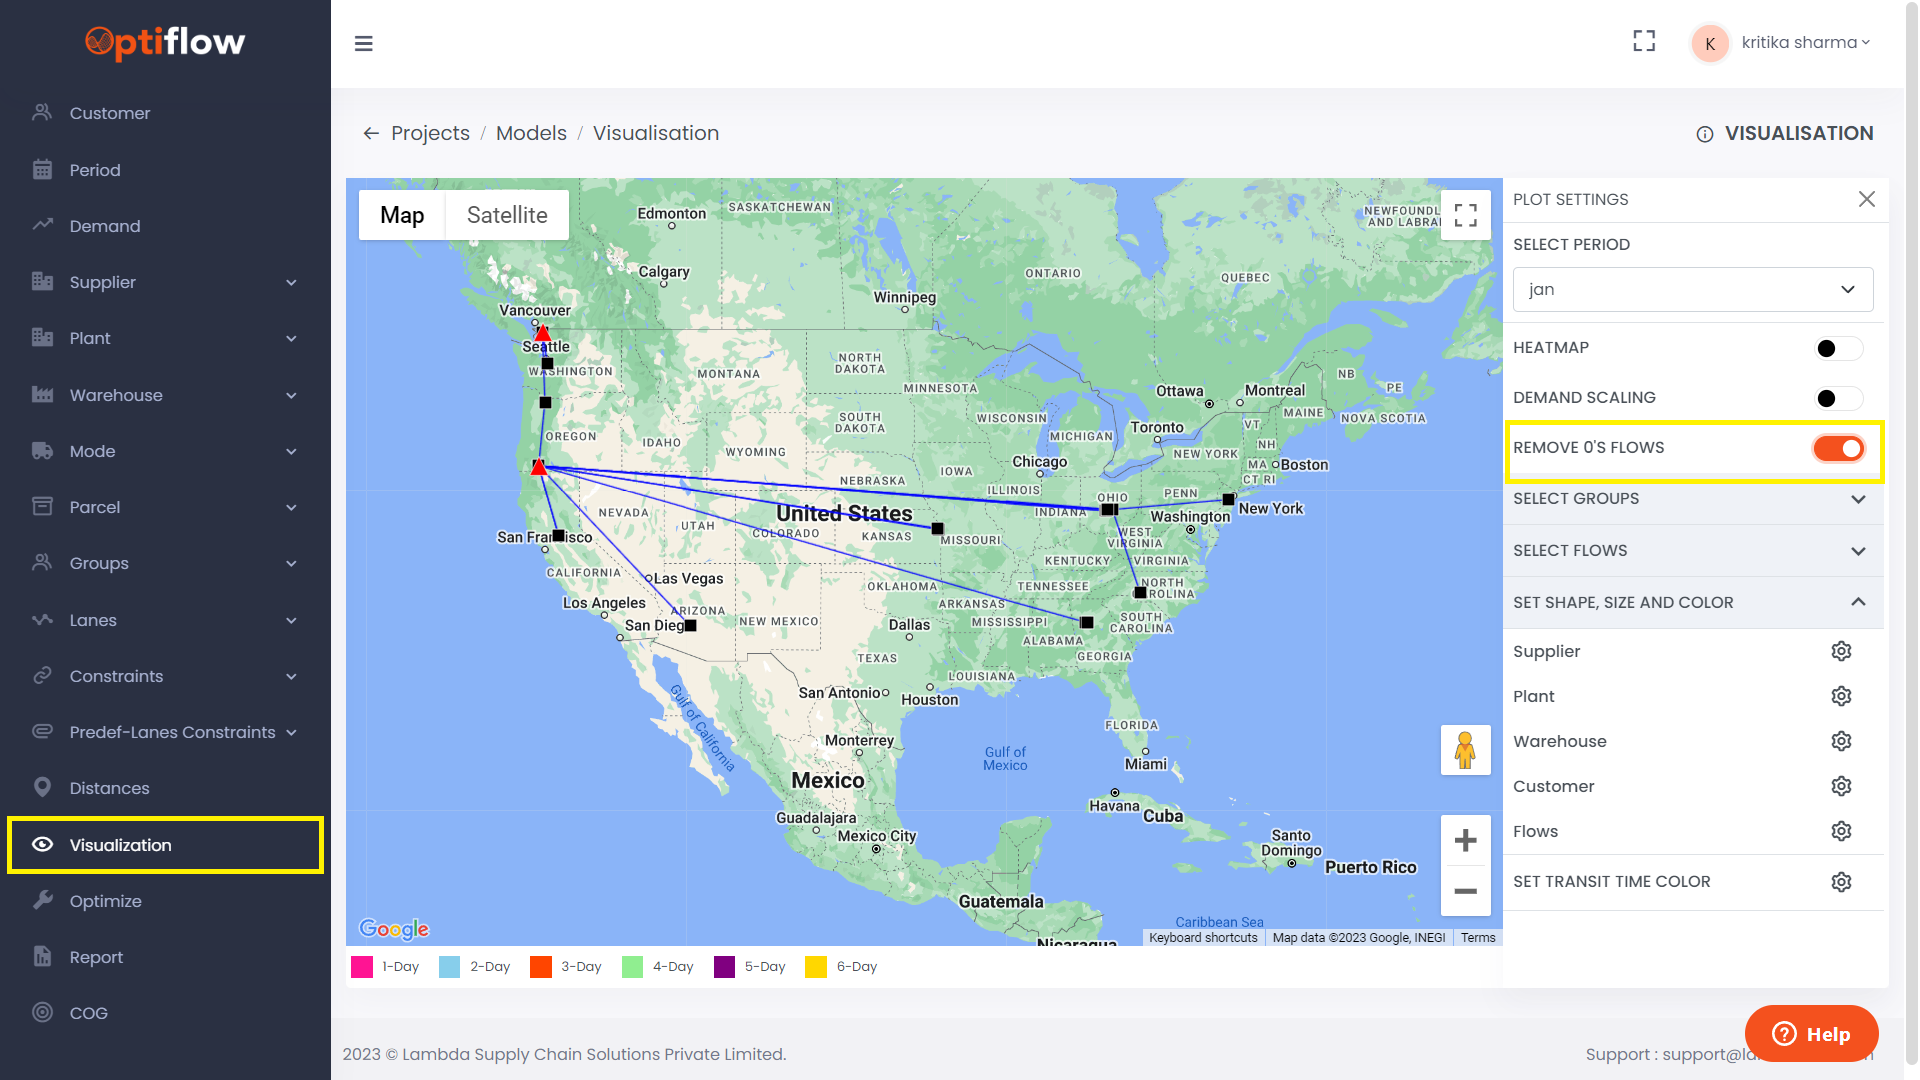The image size is (1920, 1080).
Task: Turn on Demand Scaling switch
Action: point(1838,399)
